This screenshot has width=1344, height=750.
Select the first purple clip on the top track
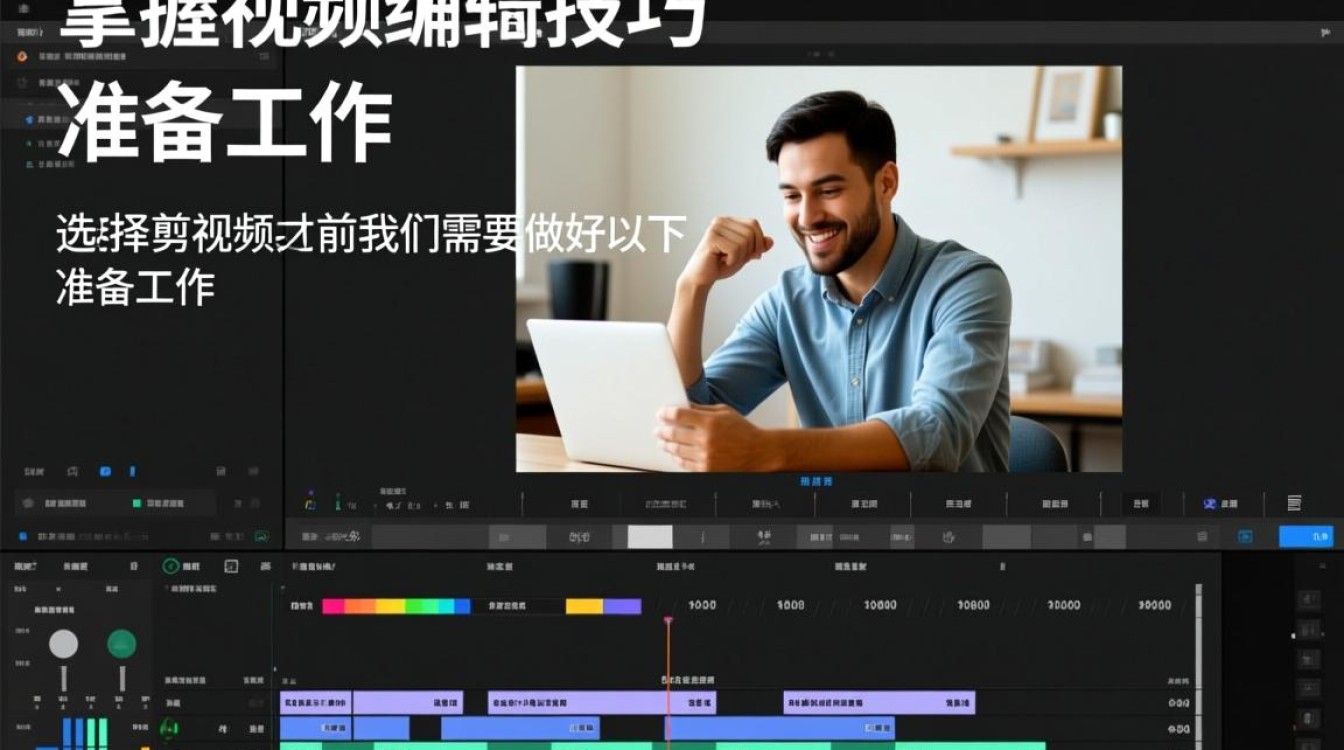click(316, 703)
